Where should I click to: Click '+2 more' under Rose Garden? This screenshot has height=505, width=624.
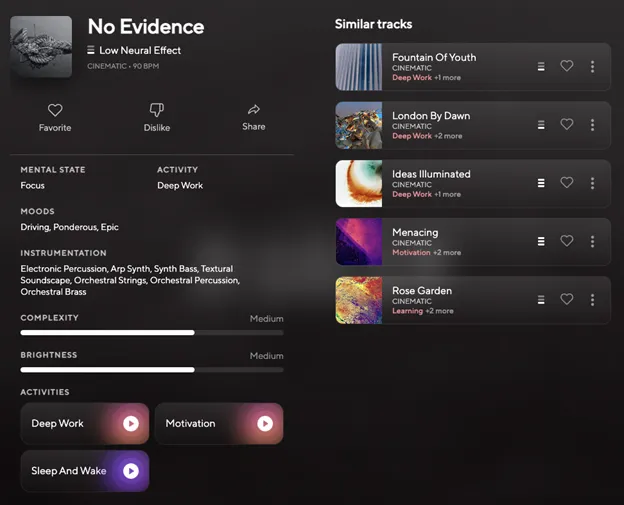(439, 311)
